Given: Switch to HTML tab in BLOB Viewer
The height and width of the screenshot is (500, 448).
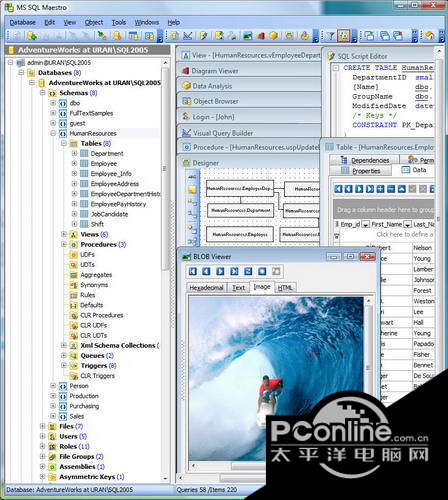Looking at the screenshot, I should point(285,287).
